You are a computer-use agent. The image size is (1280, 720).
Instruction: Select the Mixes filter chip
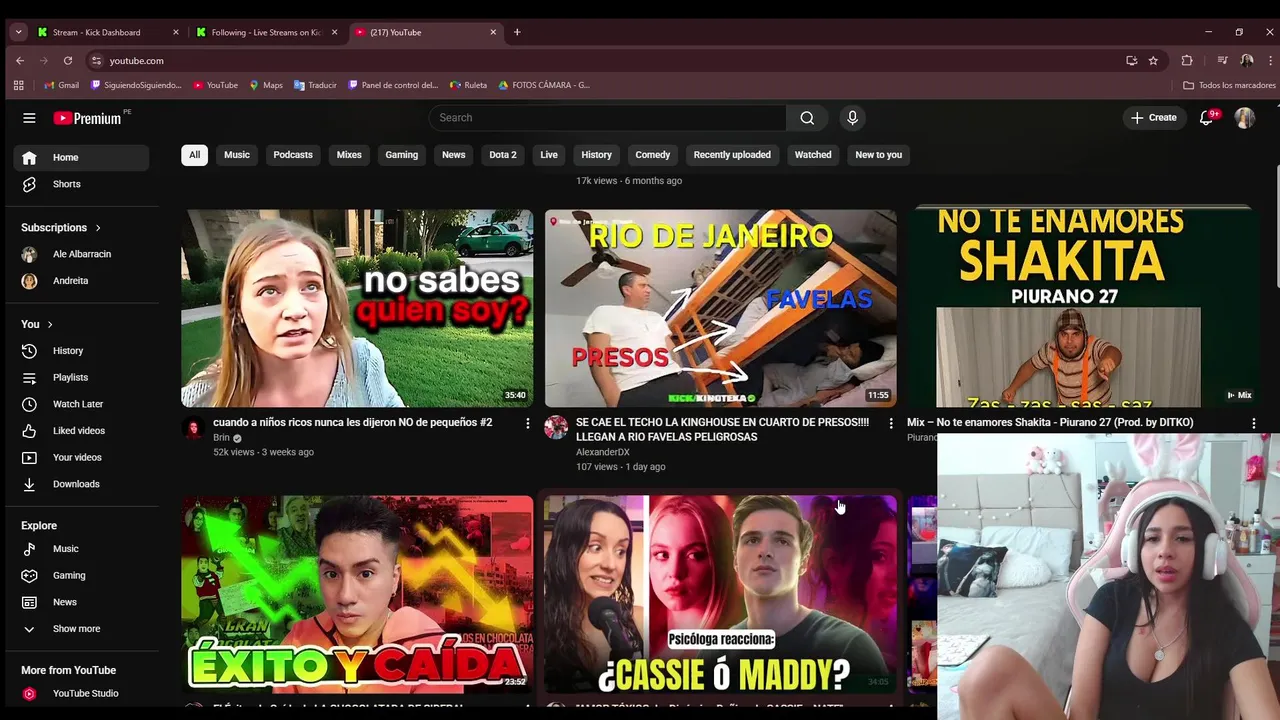[349, 155]
